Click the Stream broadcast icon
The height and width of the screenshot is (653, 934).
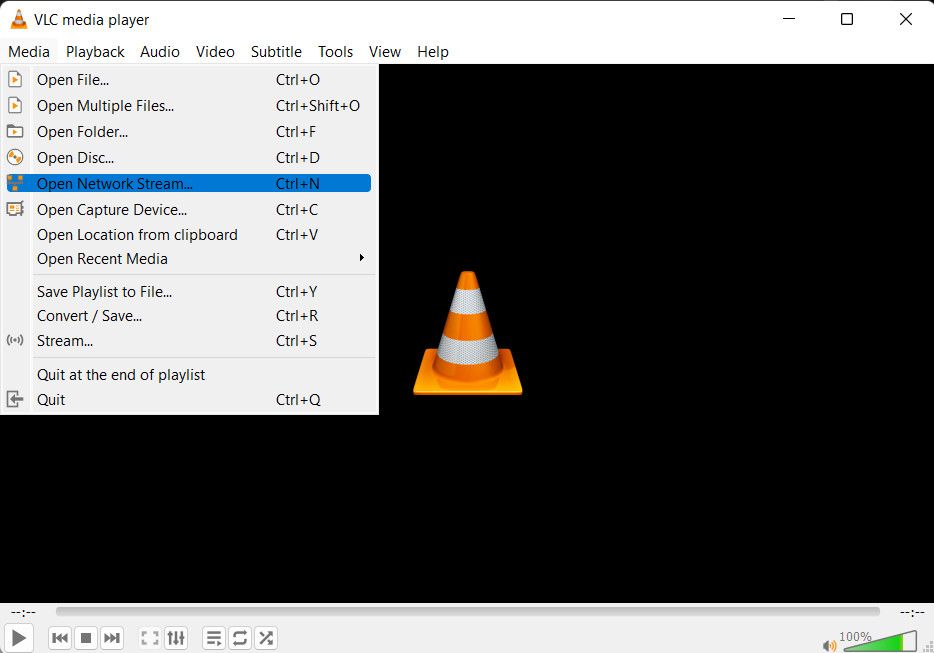(15, 341)
